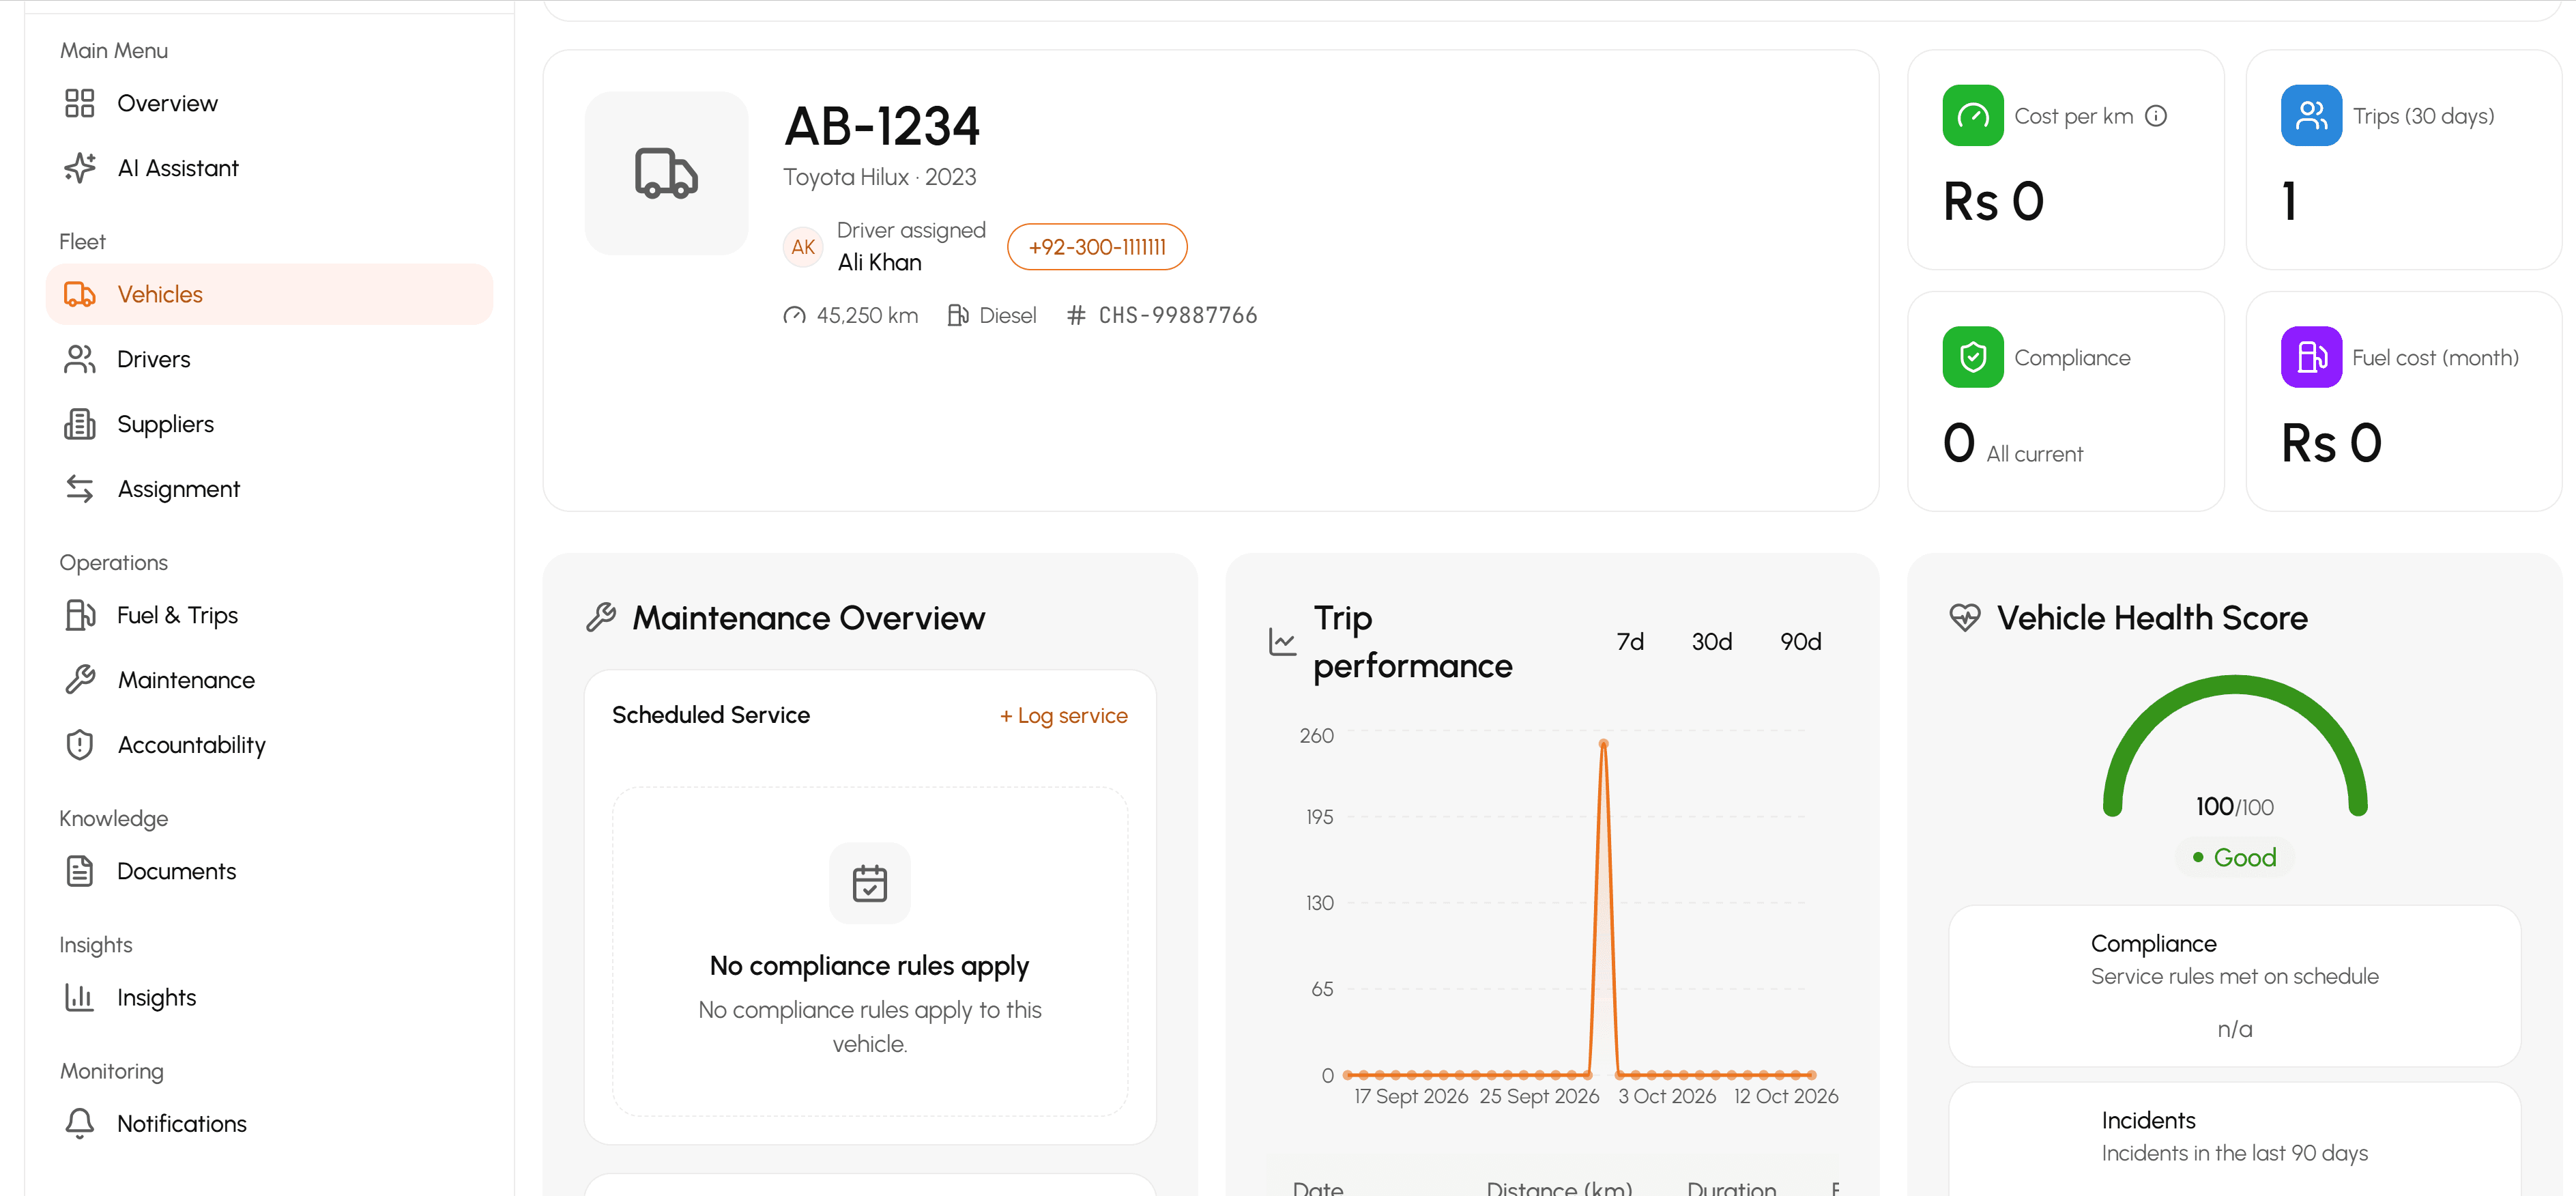Click the AK driver avatar
This screenshot has height=1196, width=2576.
pyautogui.click(x=803, y=247)
